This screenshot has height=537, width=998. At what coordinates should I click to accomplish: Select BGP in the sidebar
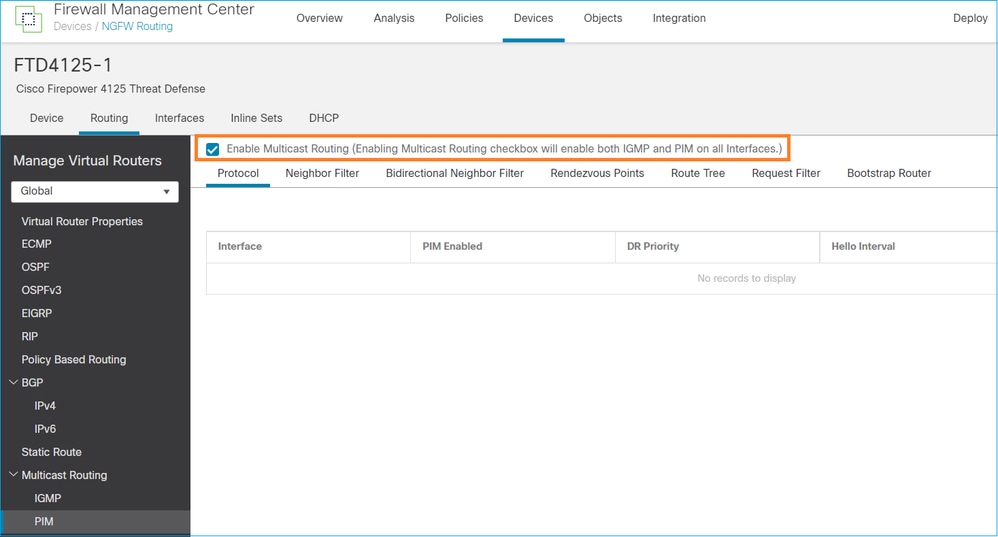click(x=32, y=382)
